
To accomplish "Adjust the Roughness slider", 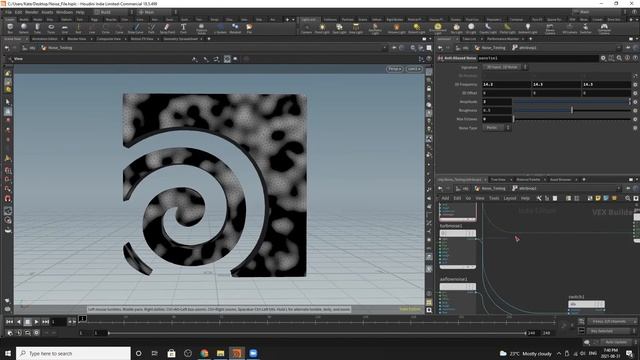I will point(571,110).
